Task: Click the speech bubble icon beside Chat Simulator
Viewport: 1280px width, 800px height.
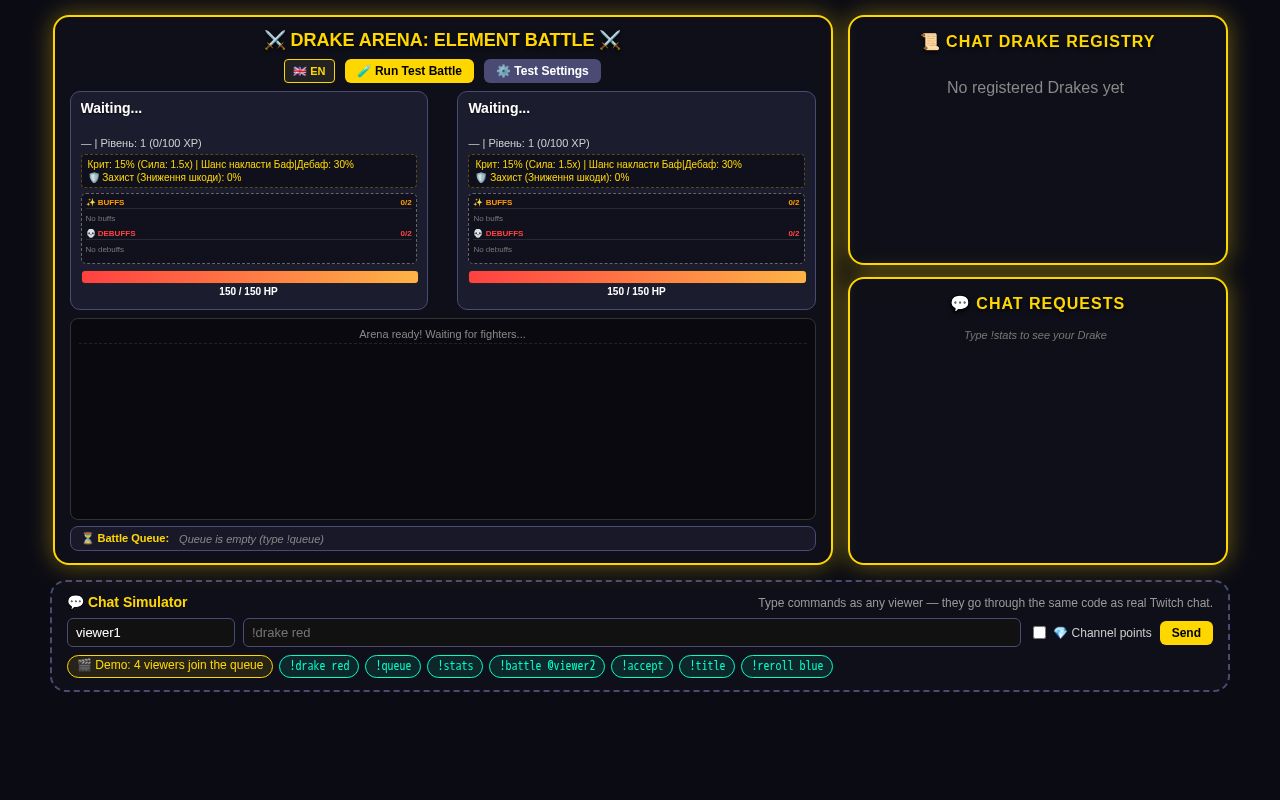Action: [76, 602]
